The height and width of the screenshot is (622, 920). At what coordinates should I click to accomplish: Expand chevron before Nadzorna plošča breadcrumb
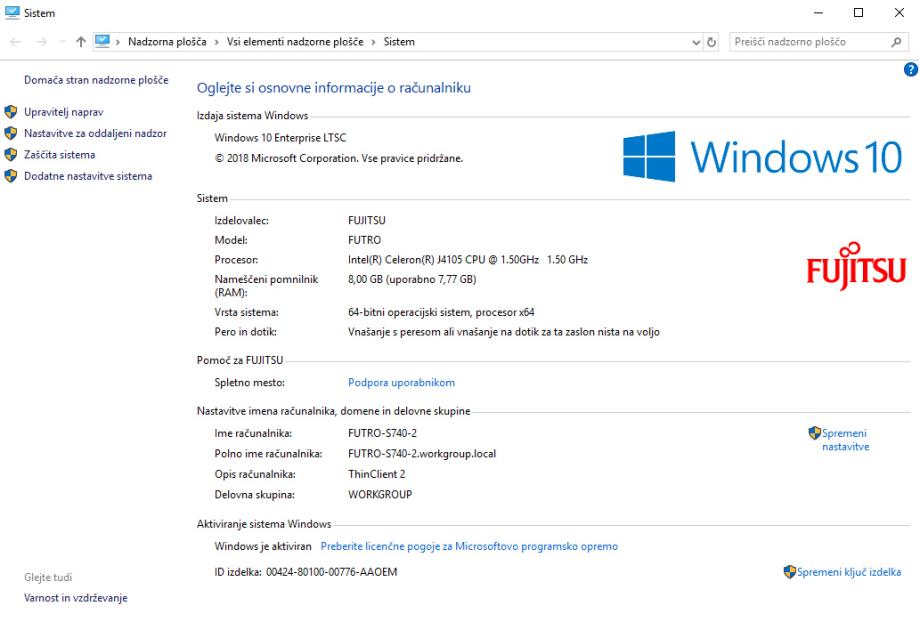118,42
